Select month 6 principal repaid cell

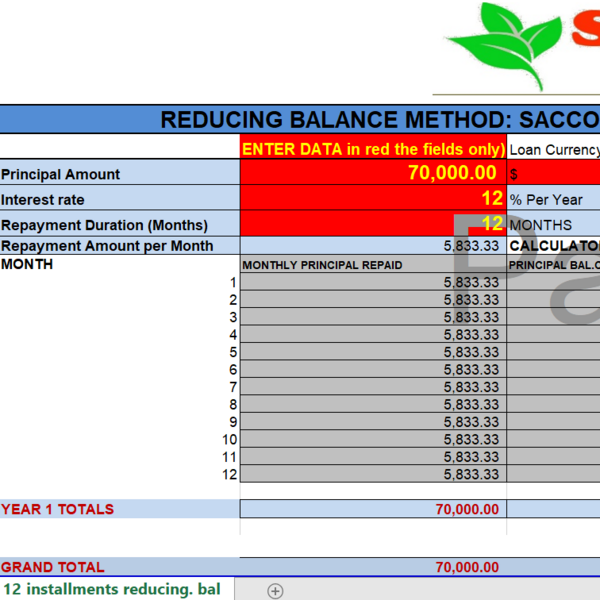[373, 370]
